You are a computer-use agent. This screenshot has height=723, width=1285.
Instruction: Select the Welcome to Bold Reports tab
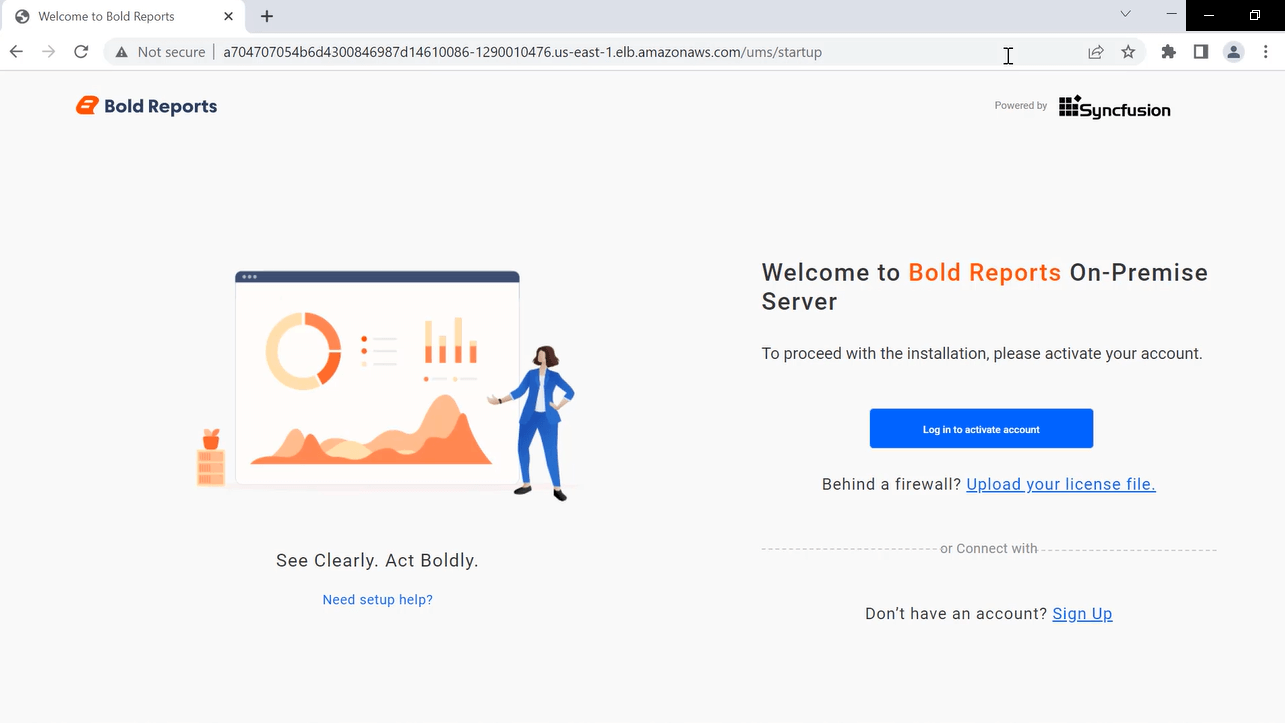[x=123, y=16]
